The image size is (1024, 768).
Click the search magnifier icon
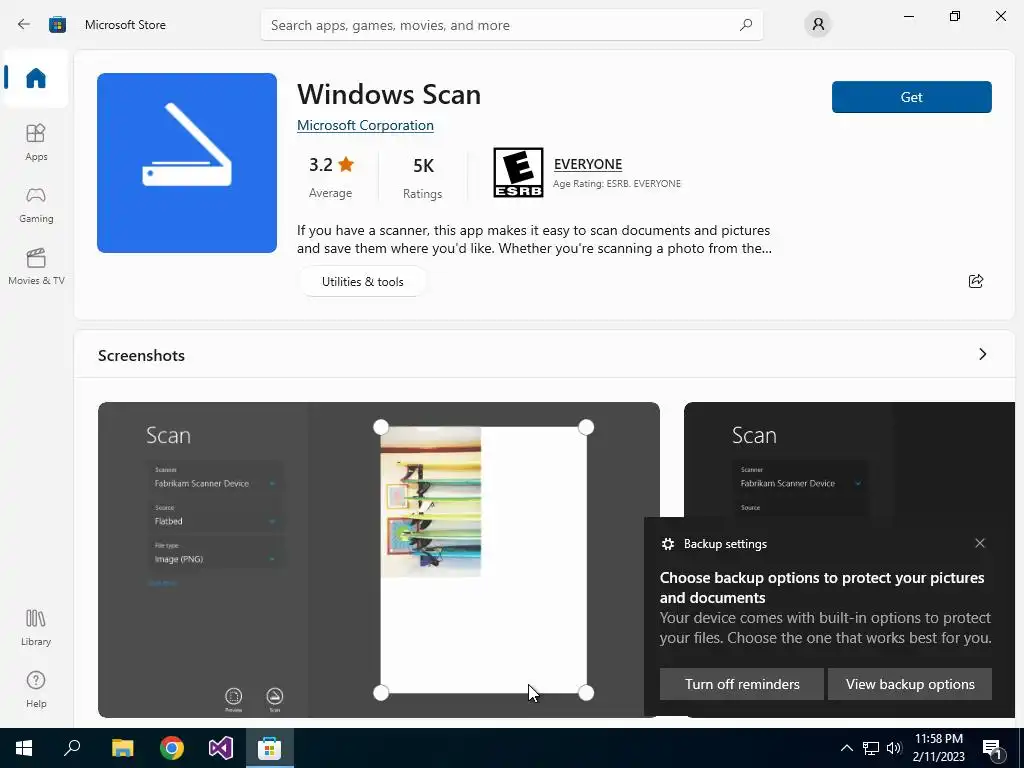click(746, 25)
